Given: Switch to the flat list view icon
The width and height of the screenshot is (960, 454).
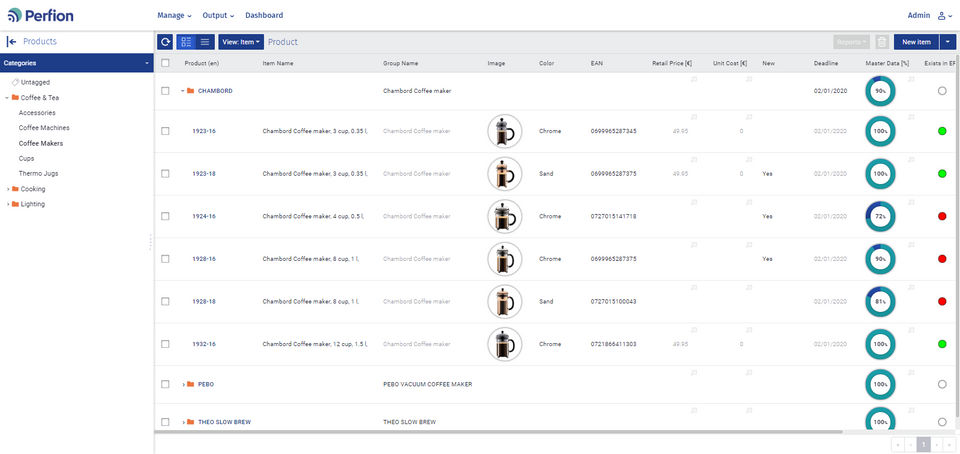Looking at the screenshot, I should coord(205,42).
